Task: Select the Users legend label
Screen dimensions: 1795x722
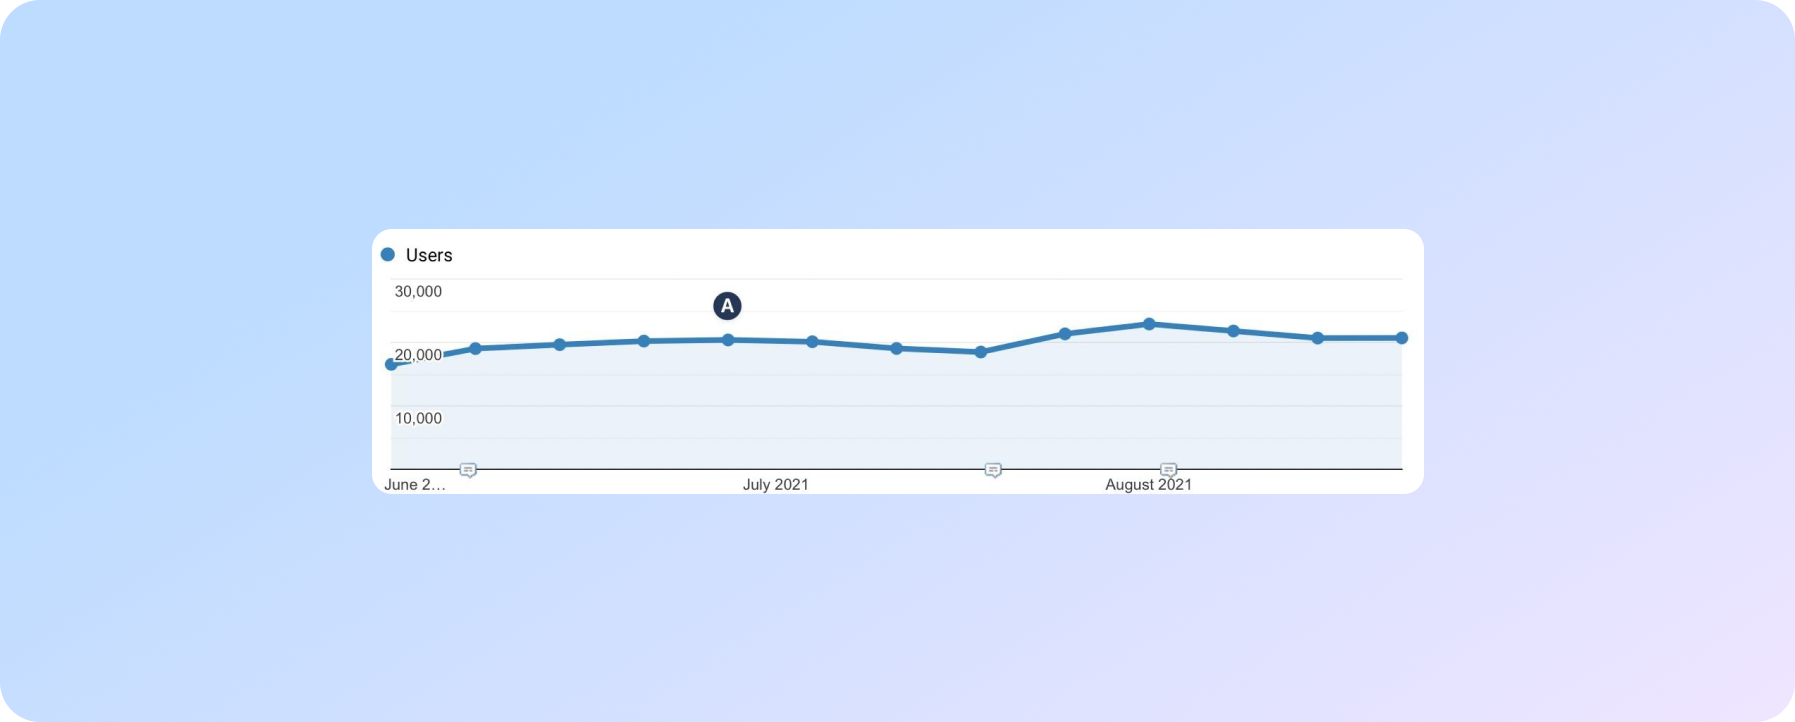Action: coord(429,255)
